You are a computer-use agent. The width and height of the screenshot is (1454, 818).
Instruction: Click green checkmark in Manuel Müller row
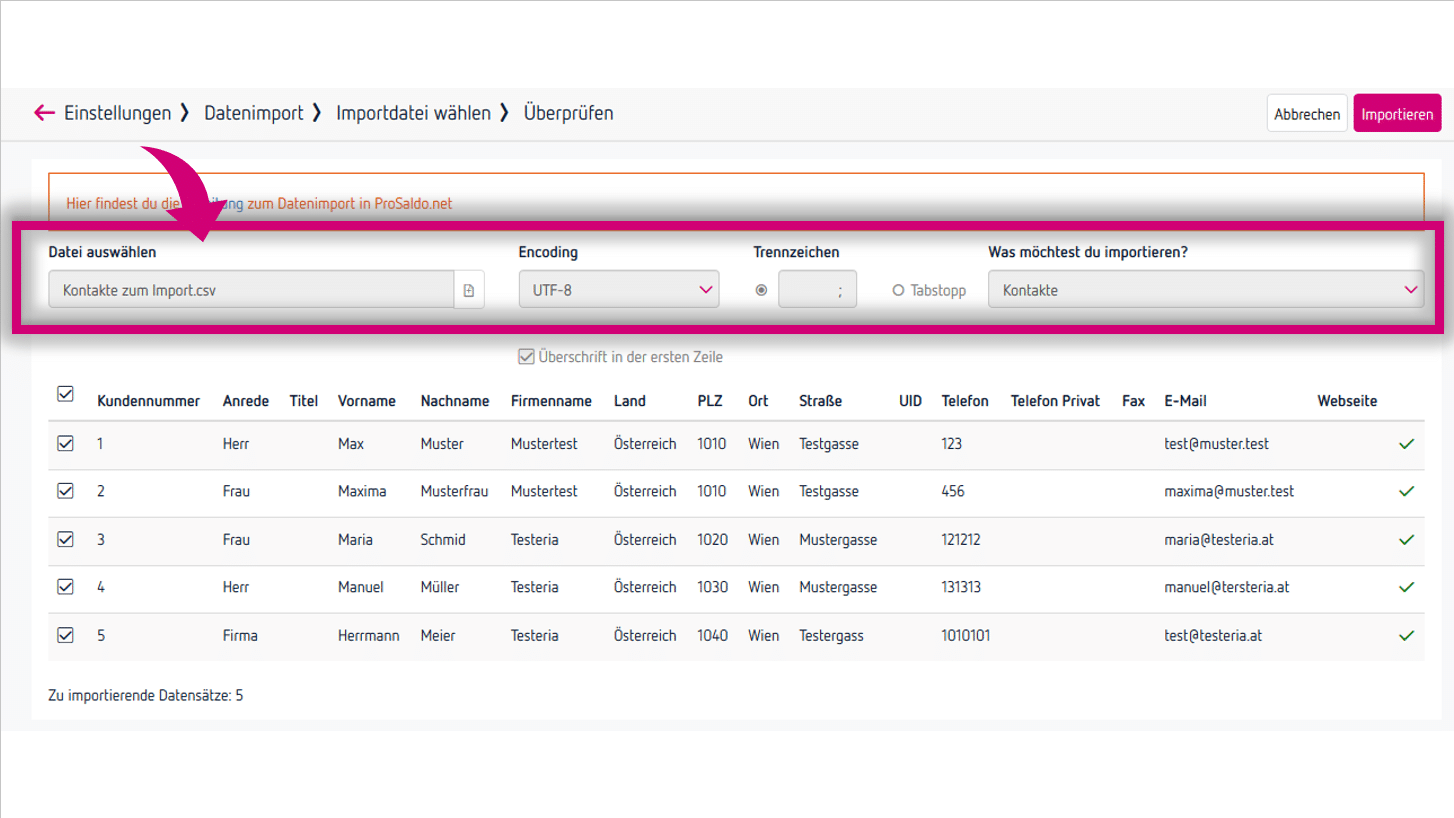tap(1406, 588)
